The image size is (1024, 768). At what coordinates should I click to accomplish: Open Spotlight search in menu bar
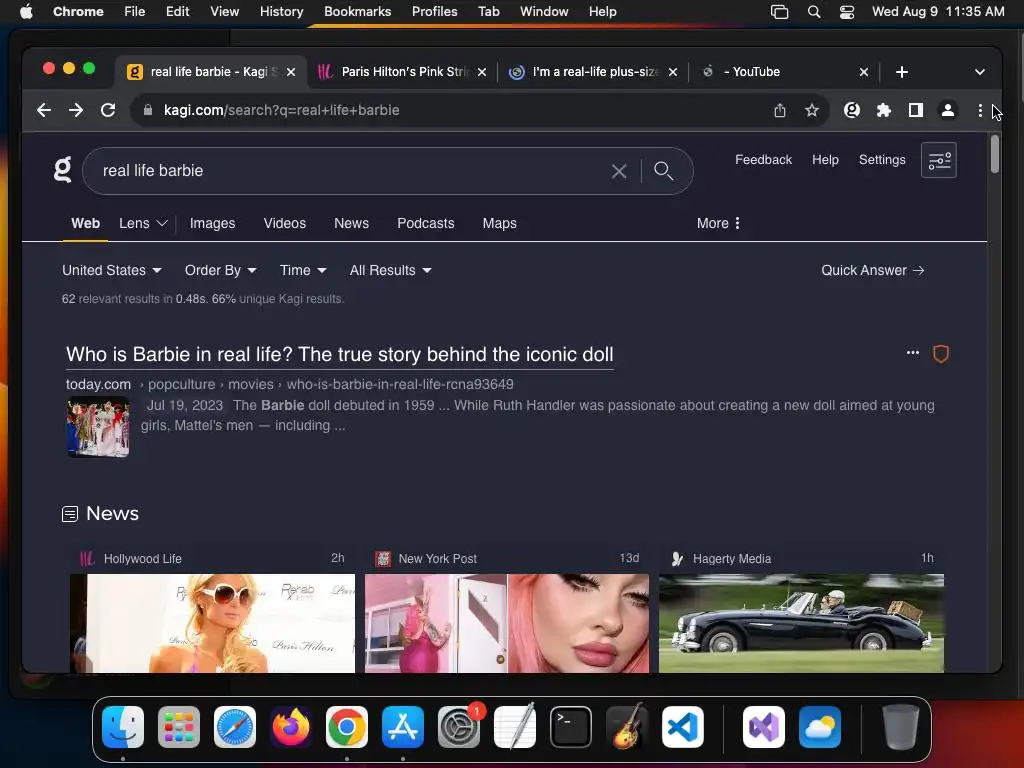(x=814, y=12)
